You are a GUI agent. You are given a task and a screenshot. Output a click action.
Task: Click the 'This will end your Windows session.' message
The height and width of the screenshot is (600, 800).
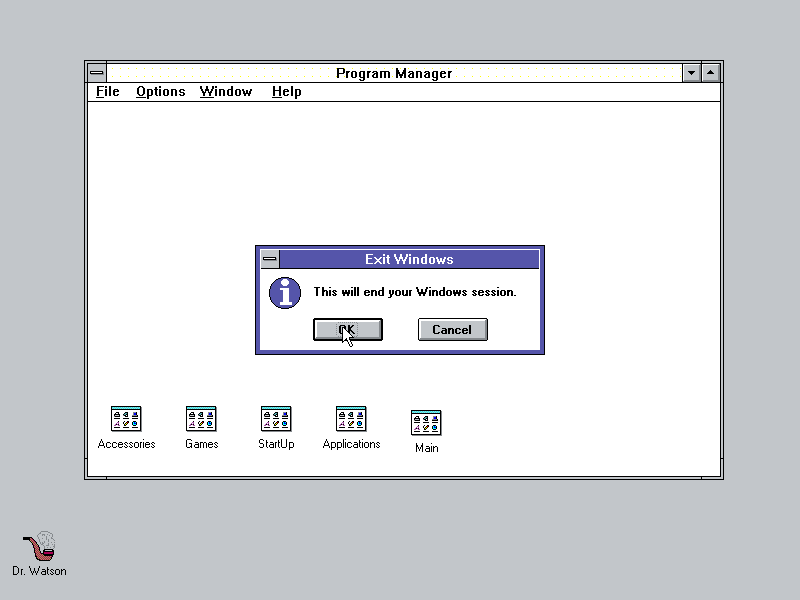[x=415, y=292]
